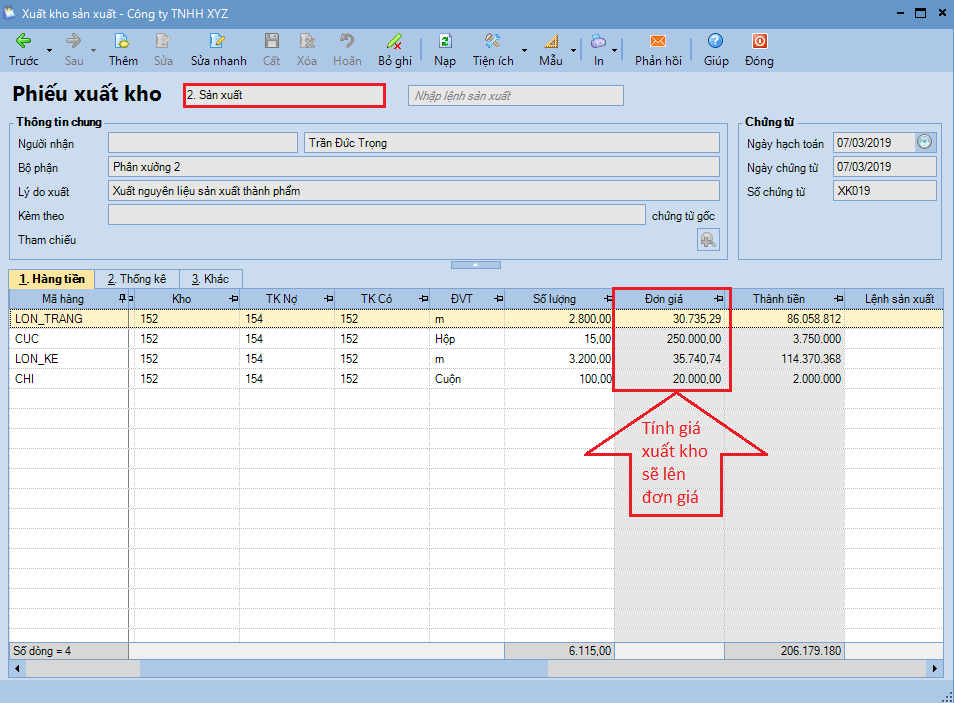Click the Bỏ ghi (unpost) icon
This screenshot has width=954, height=703.
(x=395, y=42)
